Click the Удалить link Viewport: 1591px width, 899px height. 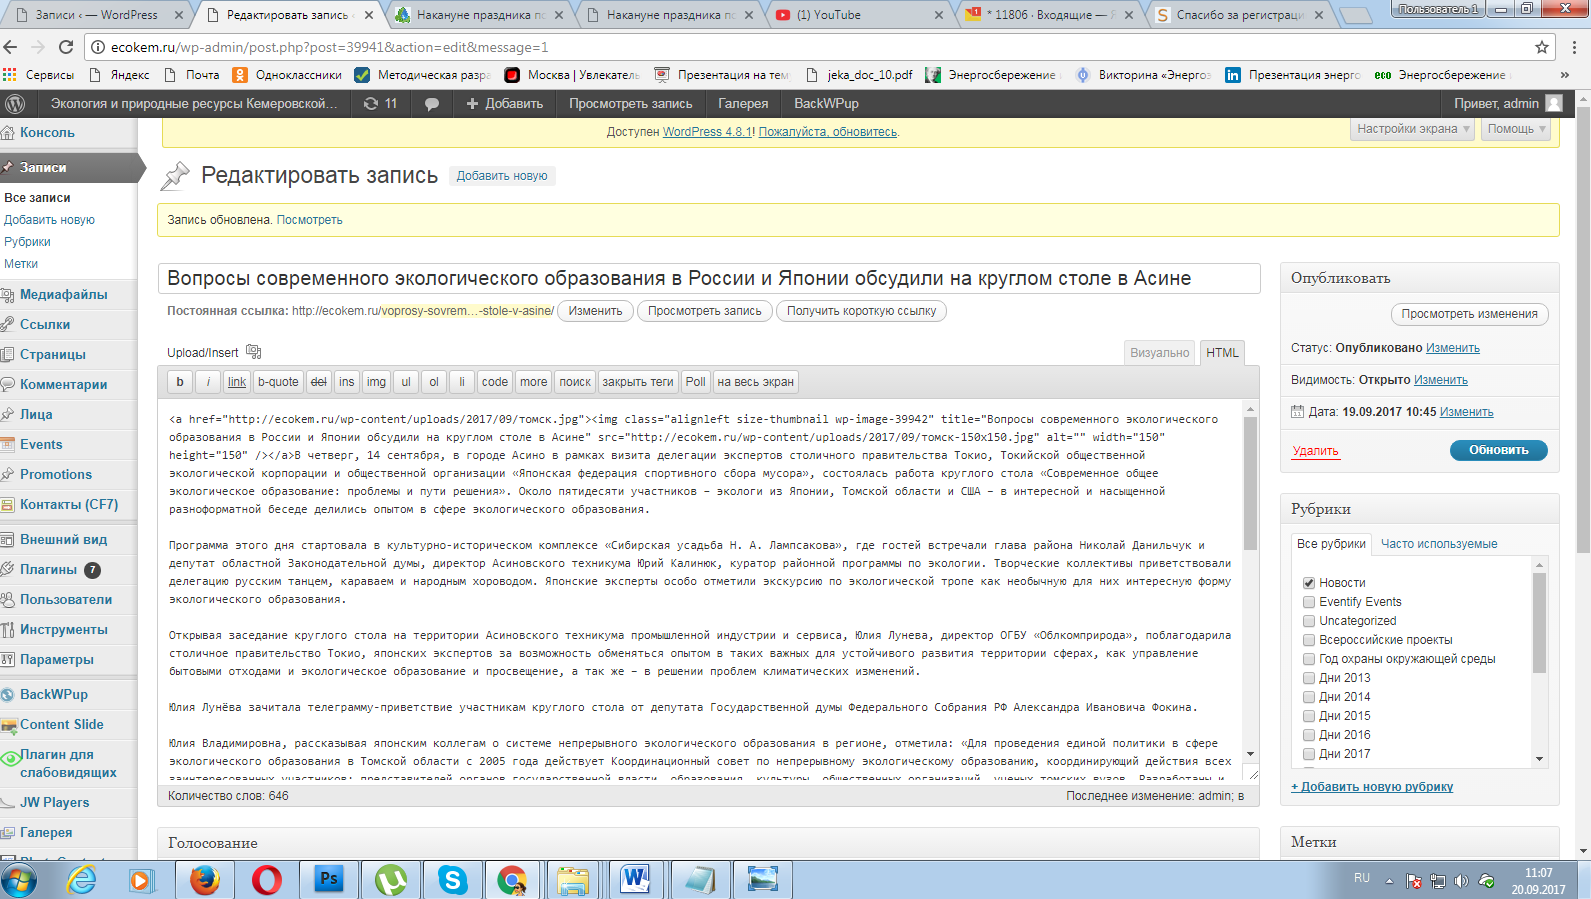pyautogui.click(x=1315, y=451)
